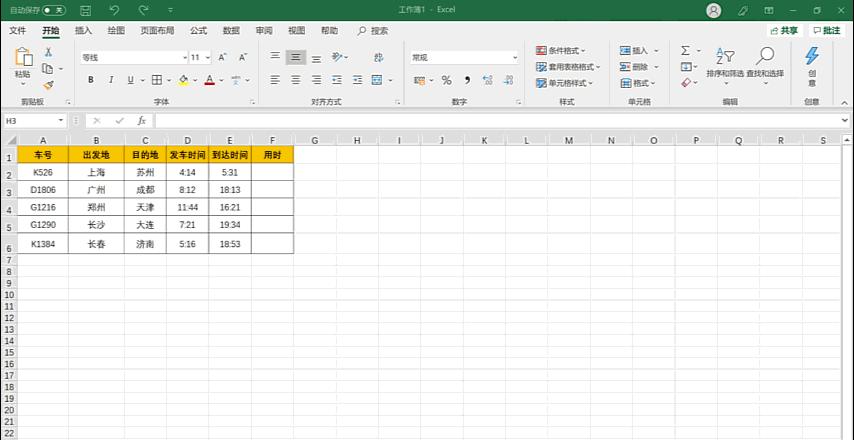Select top vertical alignment

click(x=275, y=57)
